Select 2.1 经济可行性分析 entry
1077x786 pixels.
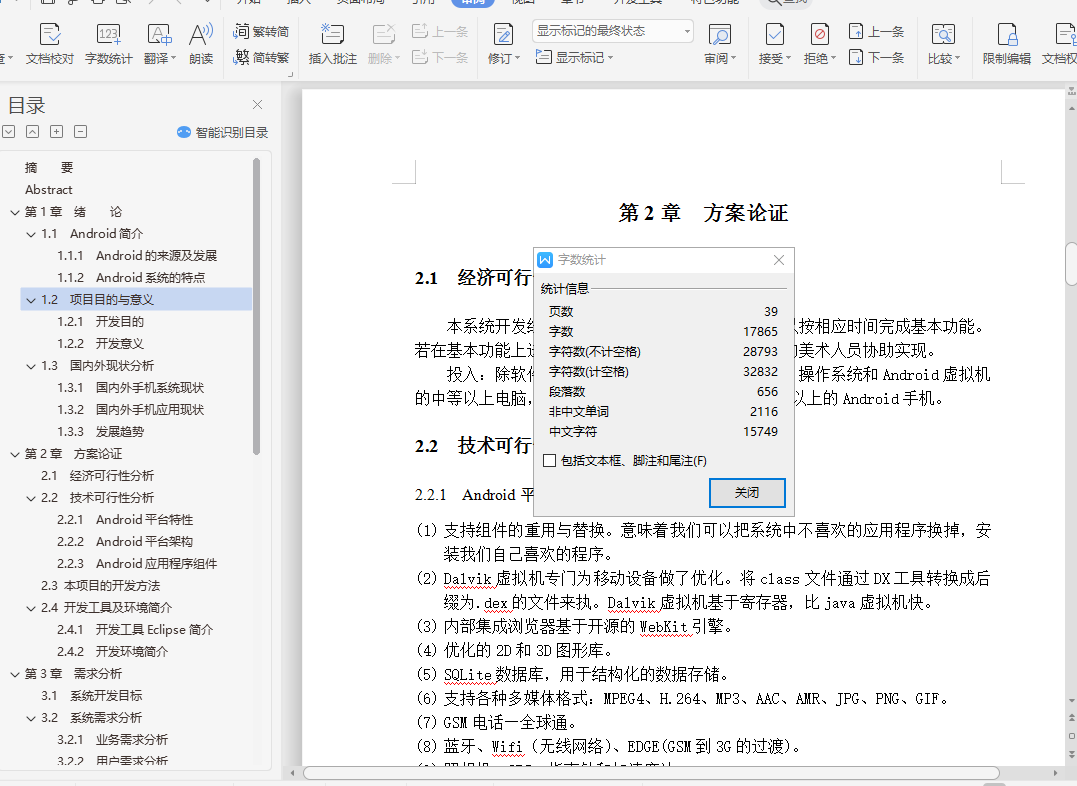[97, 475]
